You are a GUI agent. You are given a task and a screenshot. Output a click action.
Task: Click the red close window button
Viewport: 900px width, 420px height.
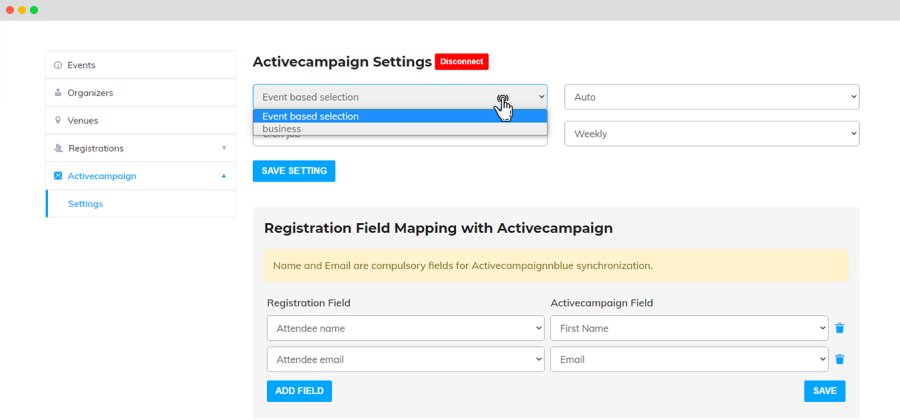[10, 10]
